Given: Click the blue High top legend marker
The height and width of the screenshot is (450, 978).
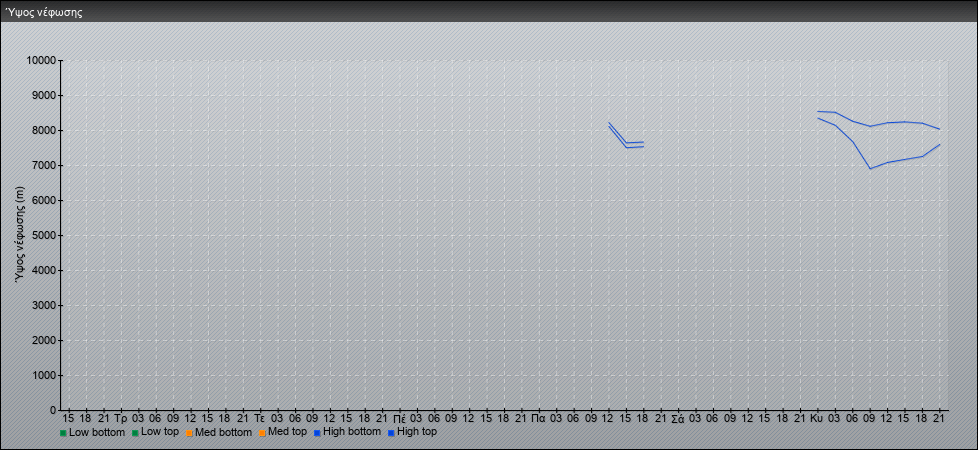Looking at the screenshot, I should (391, 433).
